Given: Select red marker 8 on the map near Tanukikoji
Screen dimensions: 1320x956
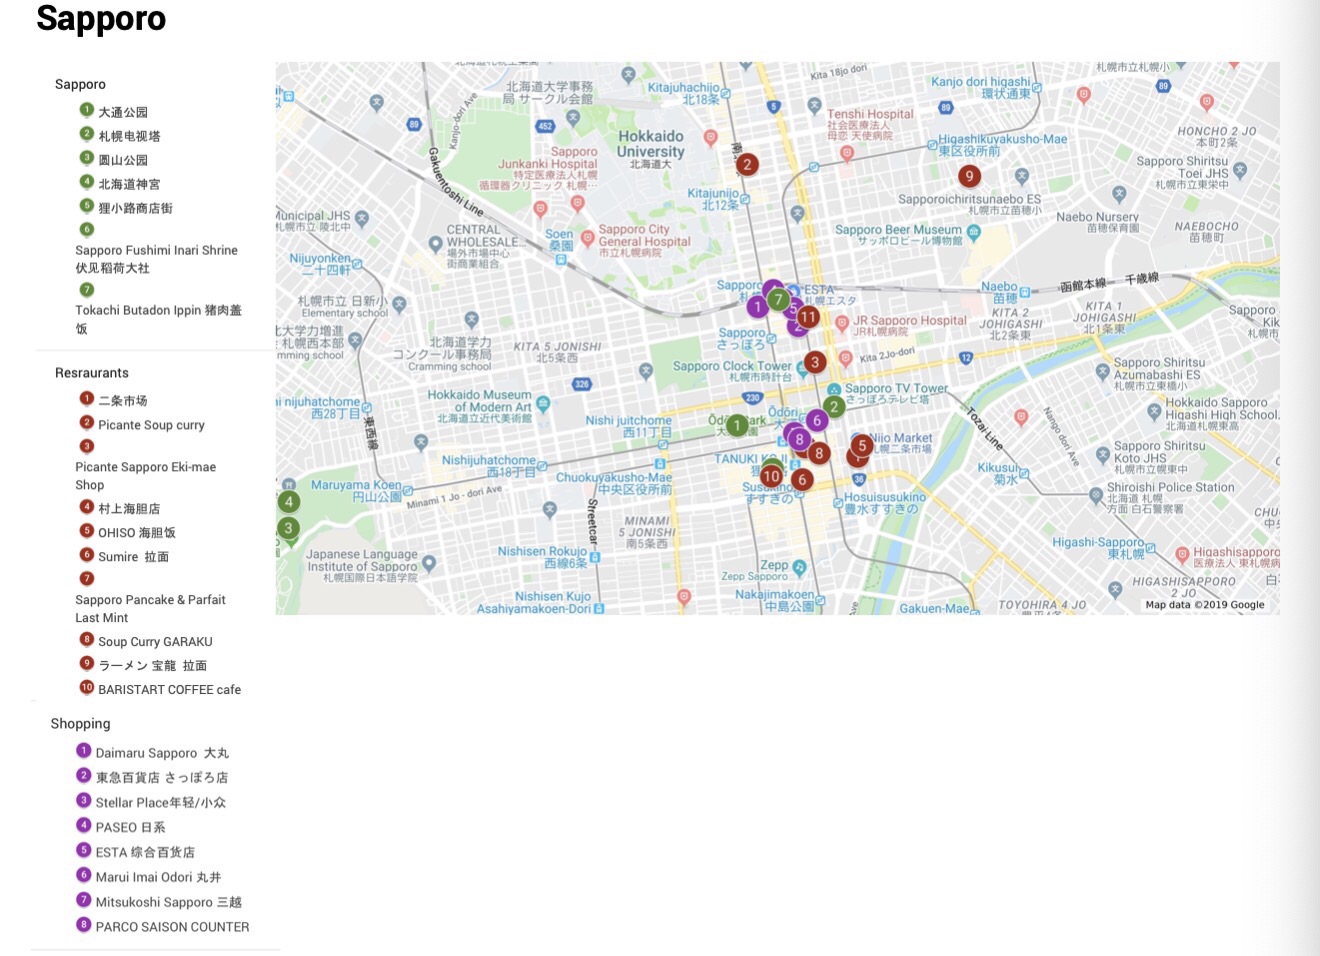Looking at the screenshot, I should tap(819, 453).
